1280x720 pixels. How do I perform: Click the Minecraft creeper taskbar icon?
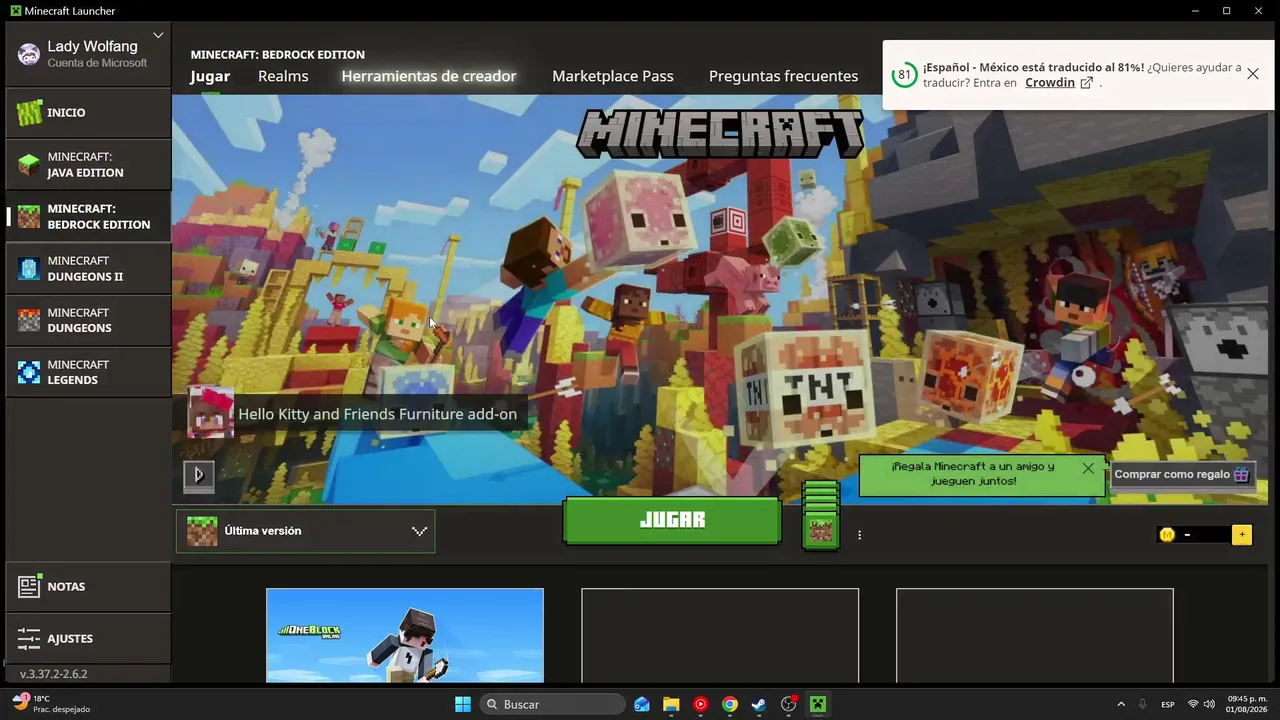click(818, 704)
